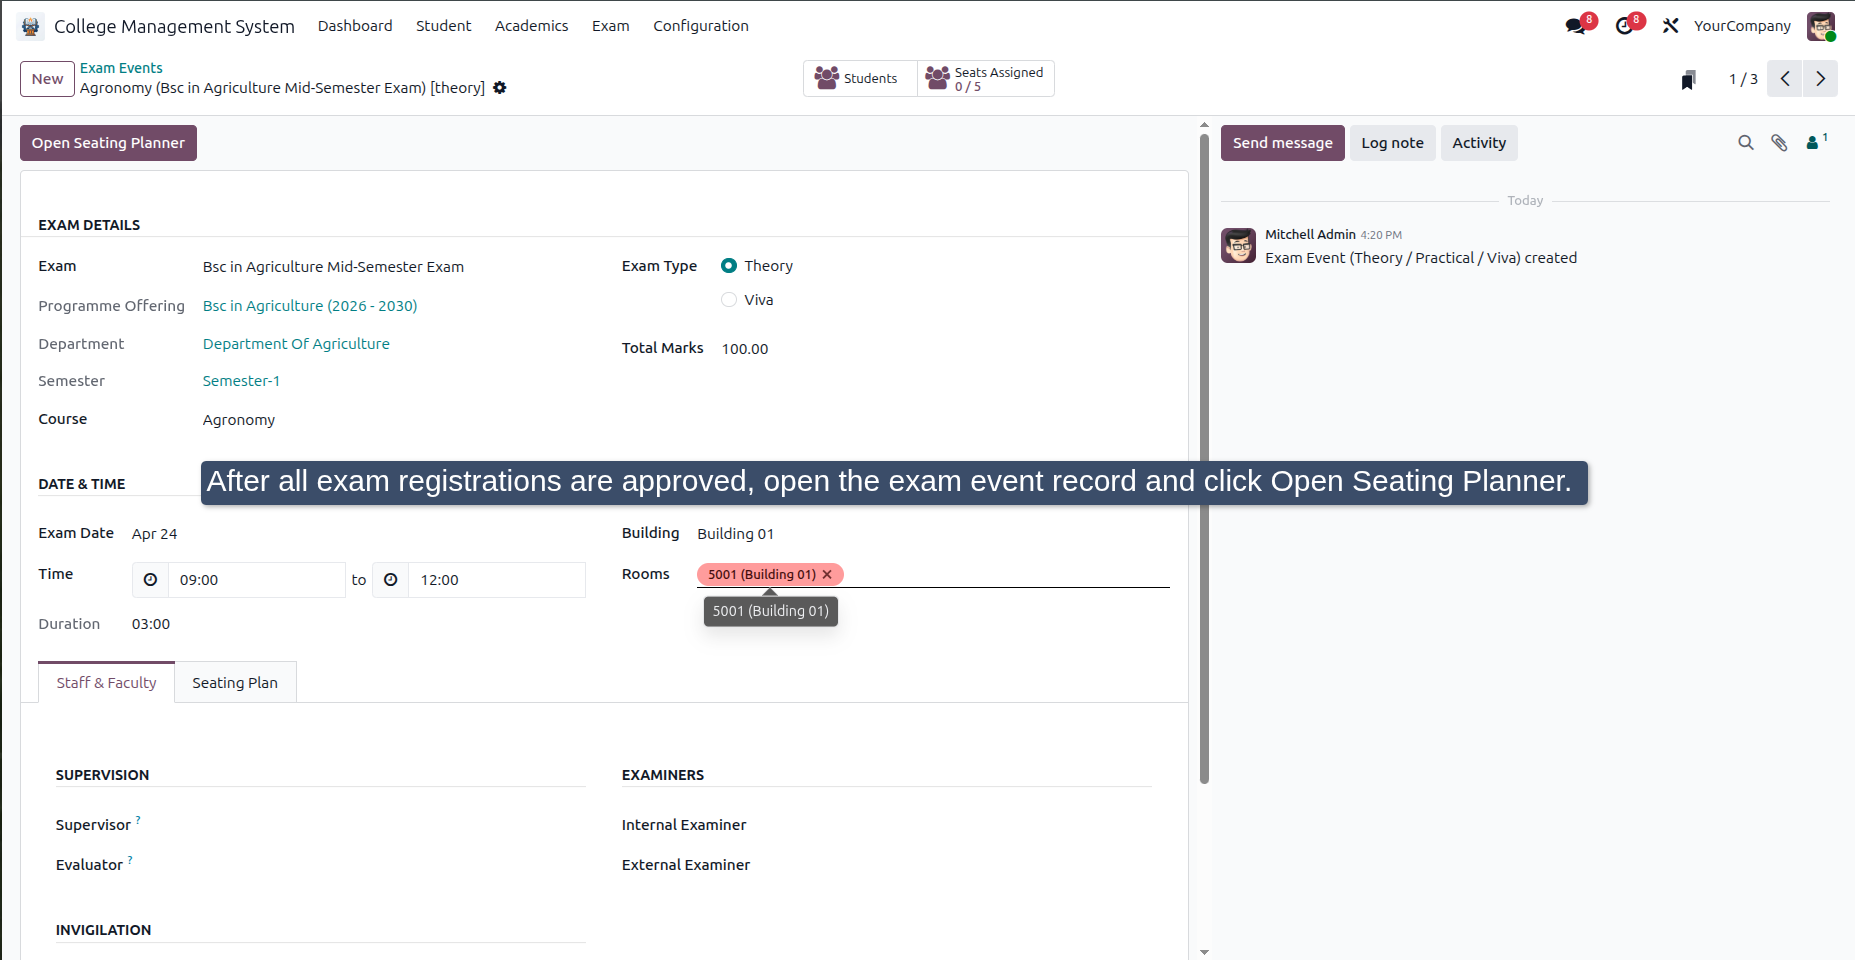
Task: Open the Configuration menu
Action: (701, 26)
